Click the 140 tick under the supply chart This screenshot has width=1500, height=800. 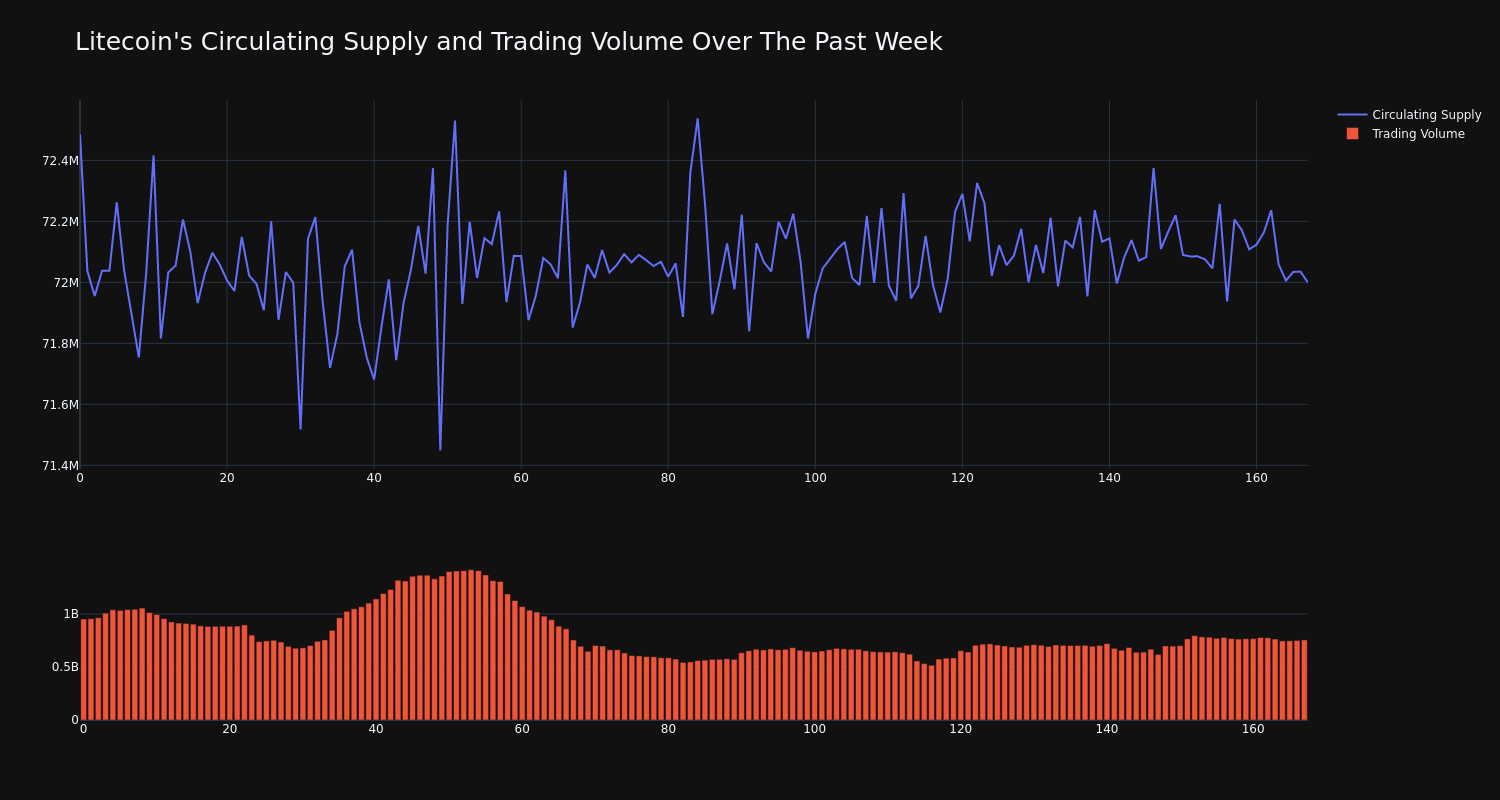tap(1109, 478)
